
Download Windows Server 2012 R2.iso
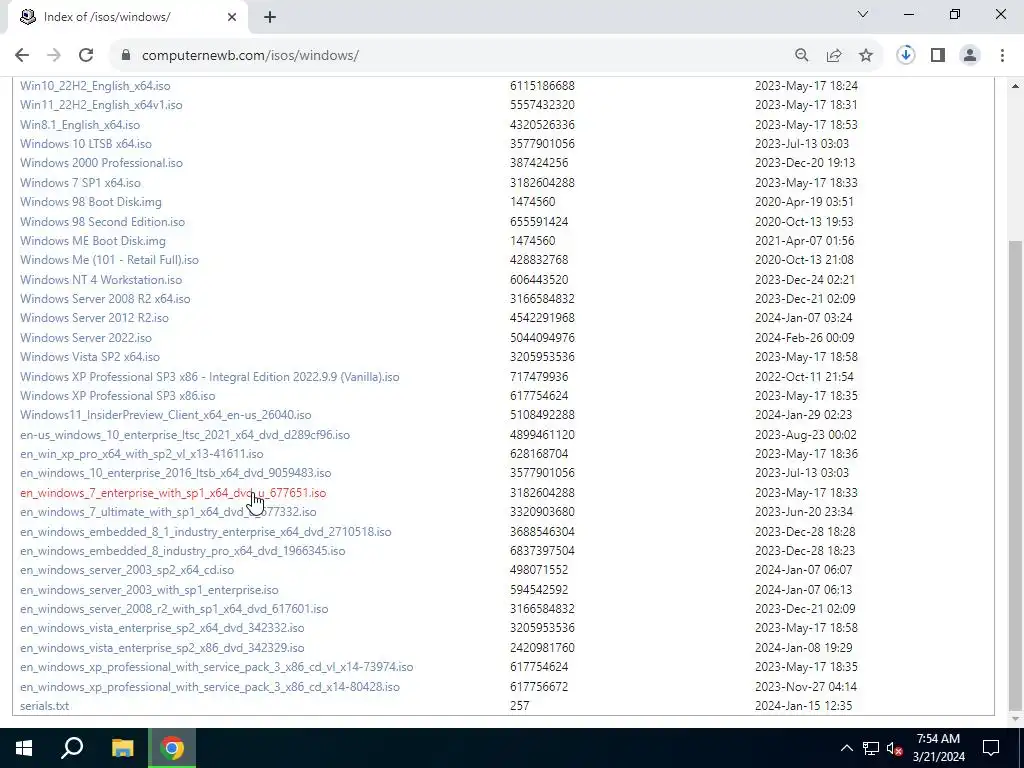pyautogui.click(x=94, y=318)
